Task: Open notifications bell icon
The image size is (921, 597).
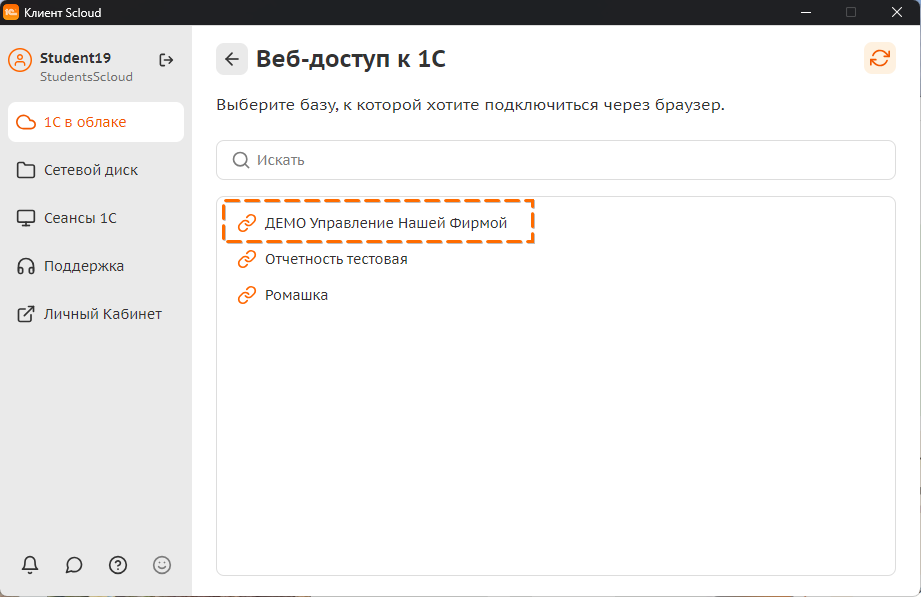Action: click(x=30, y=565)
